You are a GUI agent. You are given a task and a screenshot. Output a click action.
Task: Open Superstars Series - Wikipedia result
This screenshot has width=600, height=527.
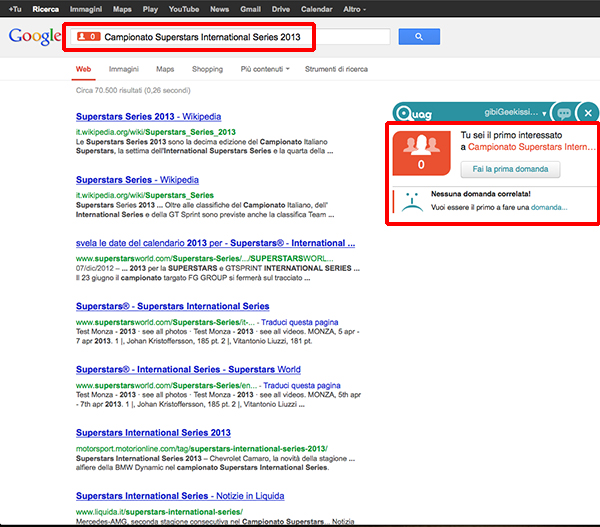tap(137, 180)
